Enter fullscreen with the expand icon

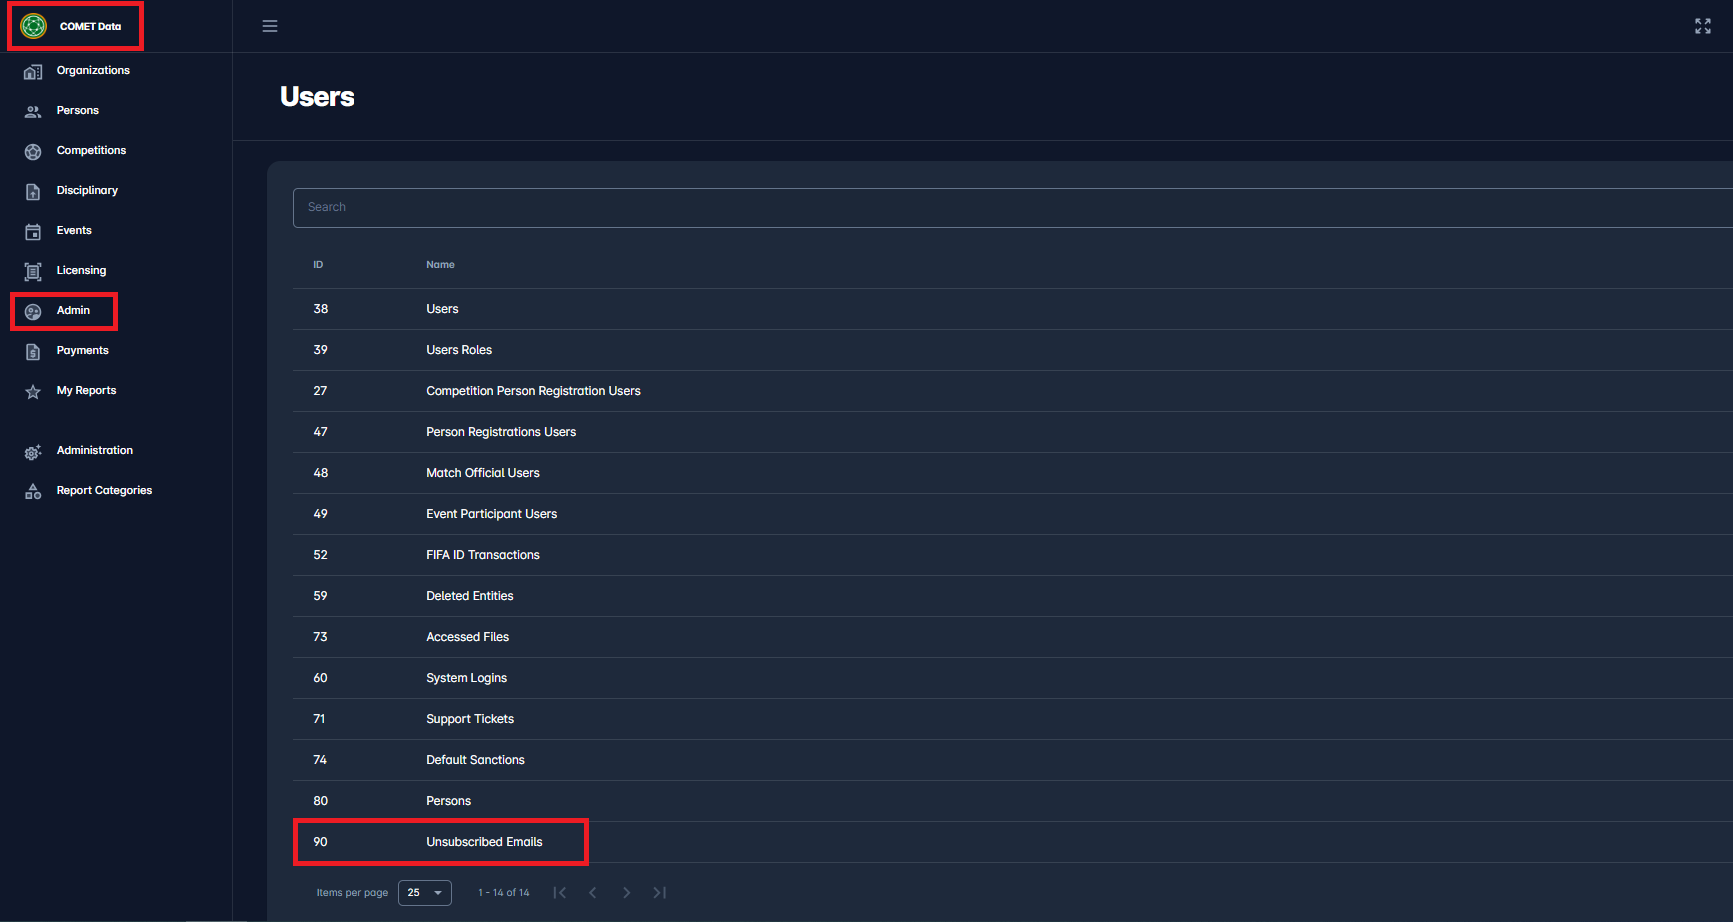pyautogui.click(x=1702, y=26)
